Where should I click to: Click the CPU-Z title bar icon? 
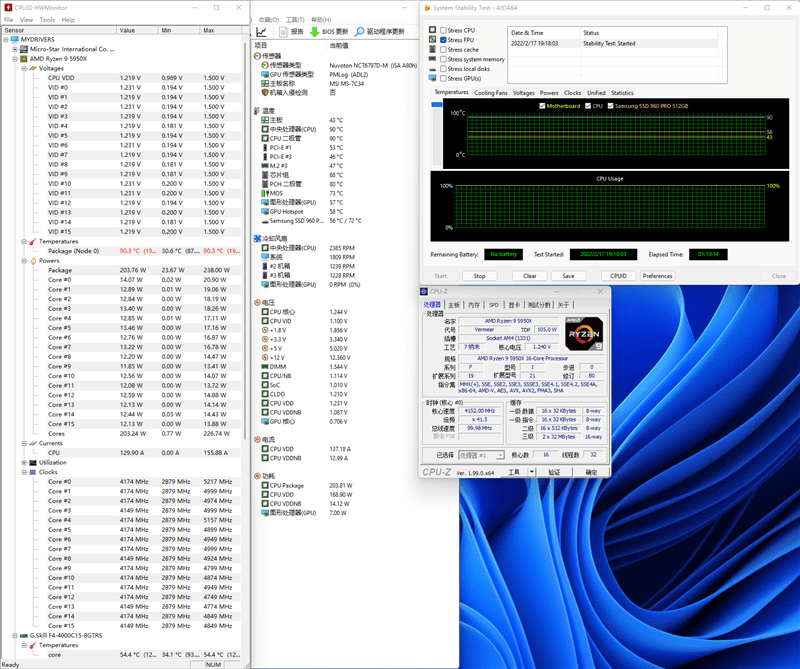[424, 291]
